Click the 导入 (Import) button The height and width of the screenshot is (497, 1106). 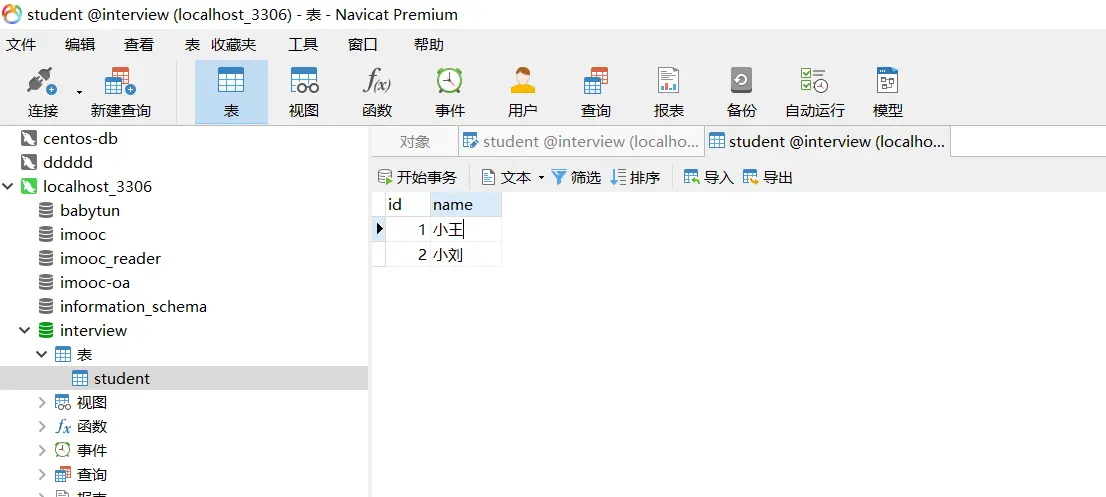coord(709,177)
